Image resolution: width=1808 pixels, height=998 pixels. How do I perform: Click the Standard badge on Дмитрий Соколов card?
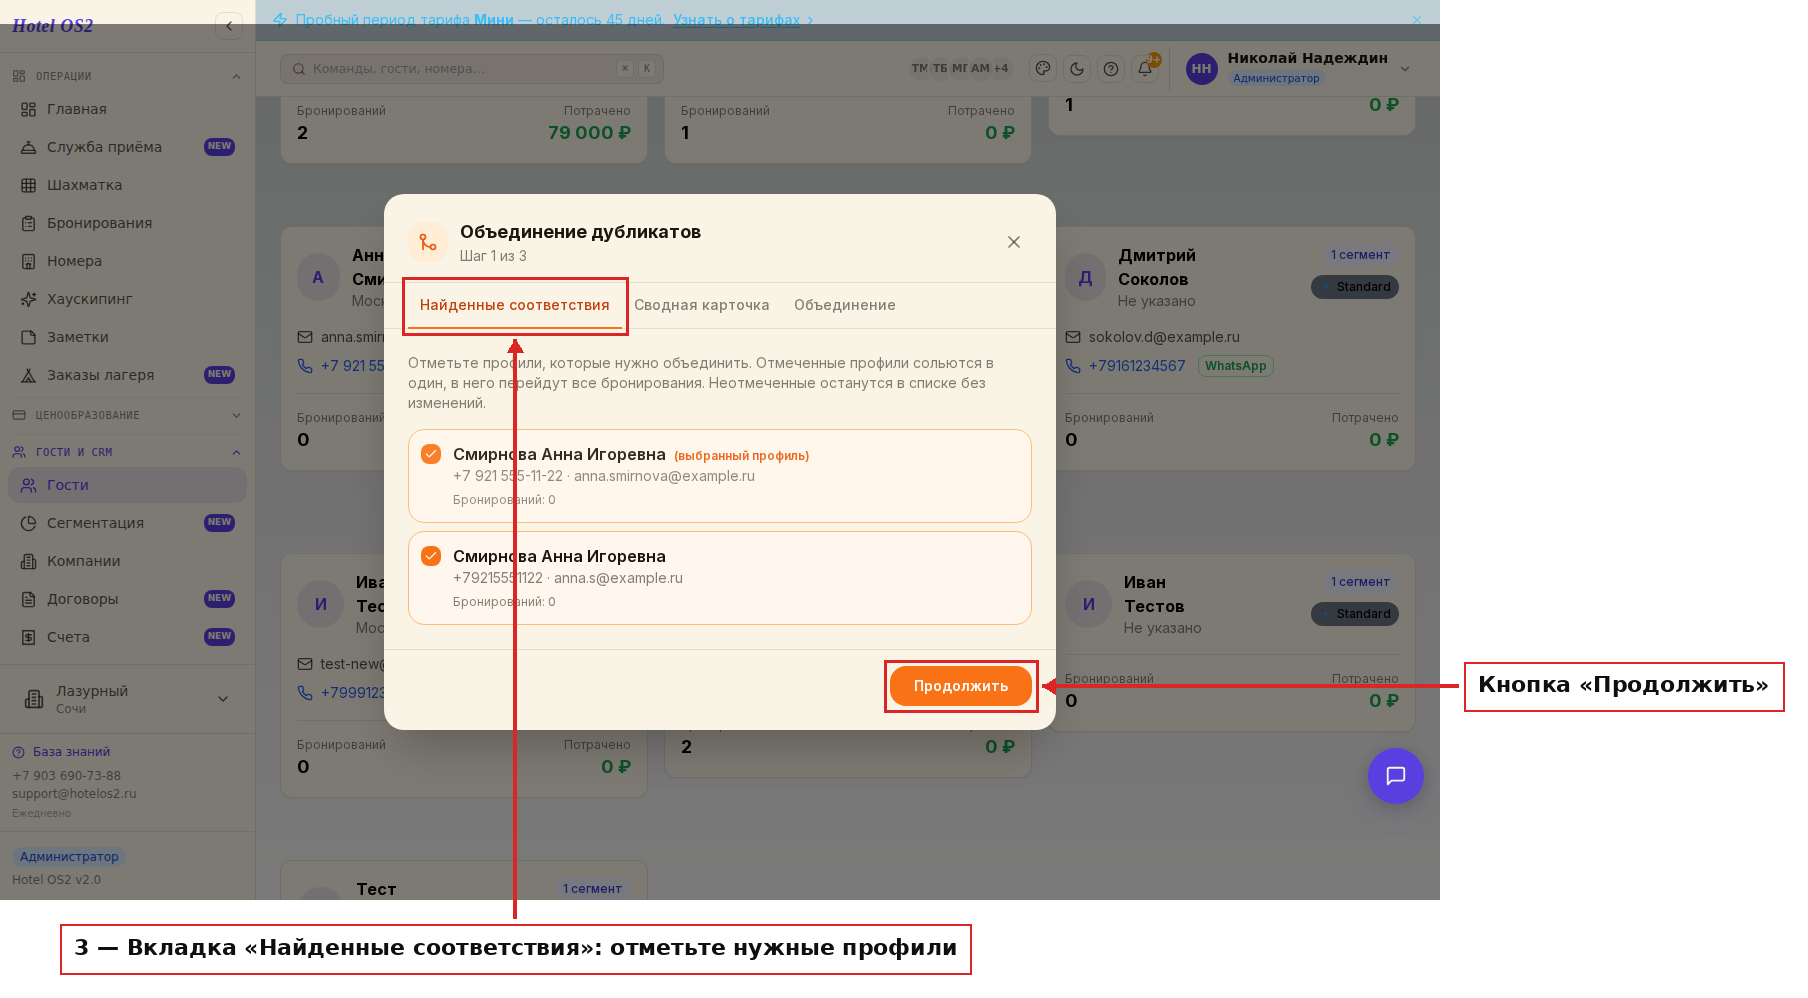point(1355,287)
